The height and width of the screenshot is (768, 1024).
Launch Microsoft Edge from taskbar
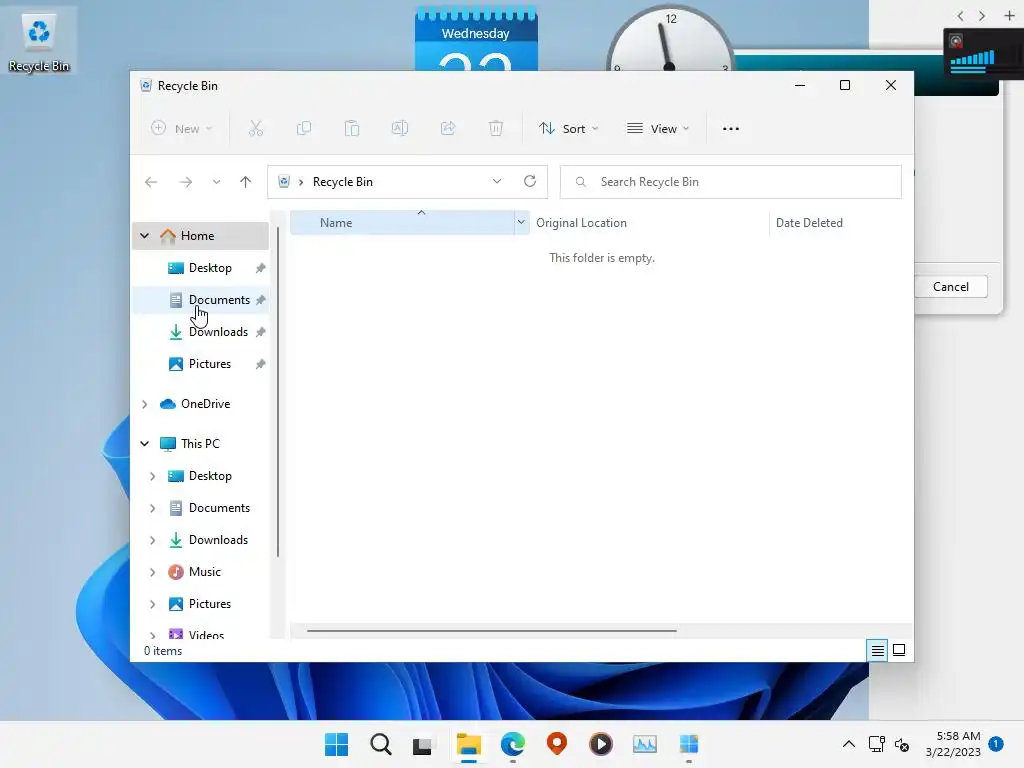tap(513, 744)
